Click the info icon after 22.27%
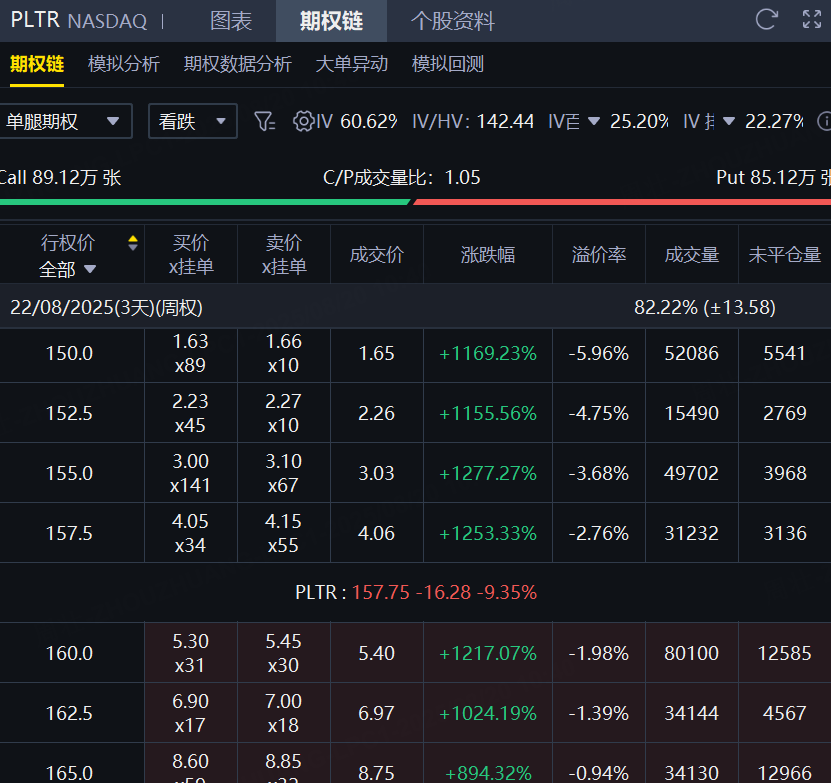This screenshot has height=783, width=831. 825,121
